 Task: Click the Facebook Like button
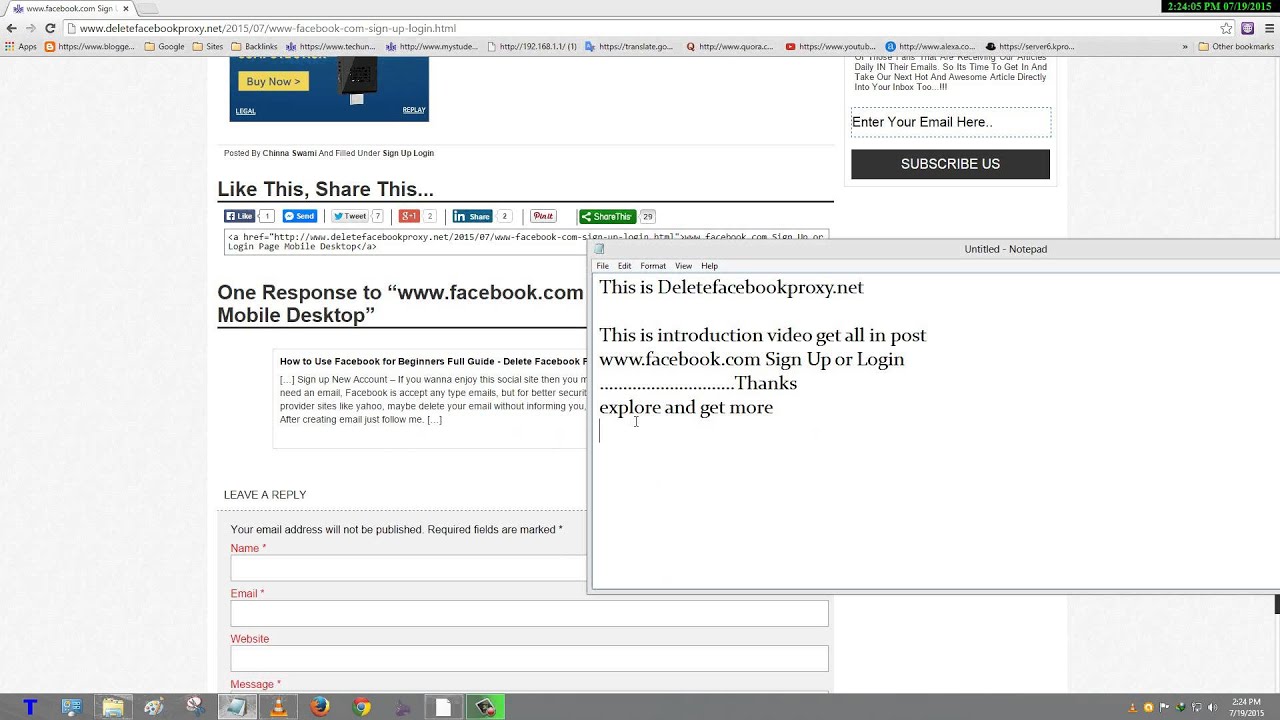[x=239, y=216]
